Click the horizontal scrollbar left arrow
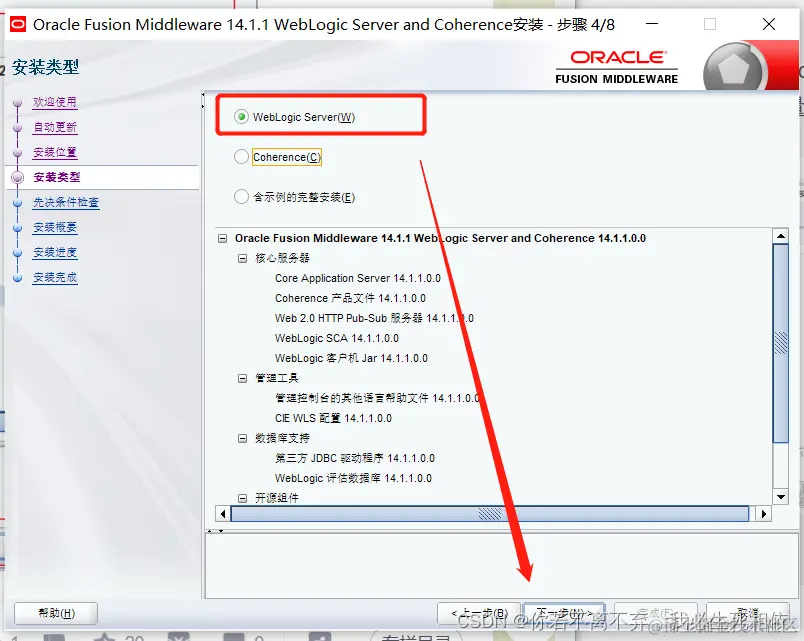This screenshot has width=804, height=641. [223, 513]
